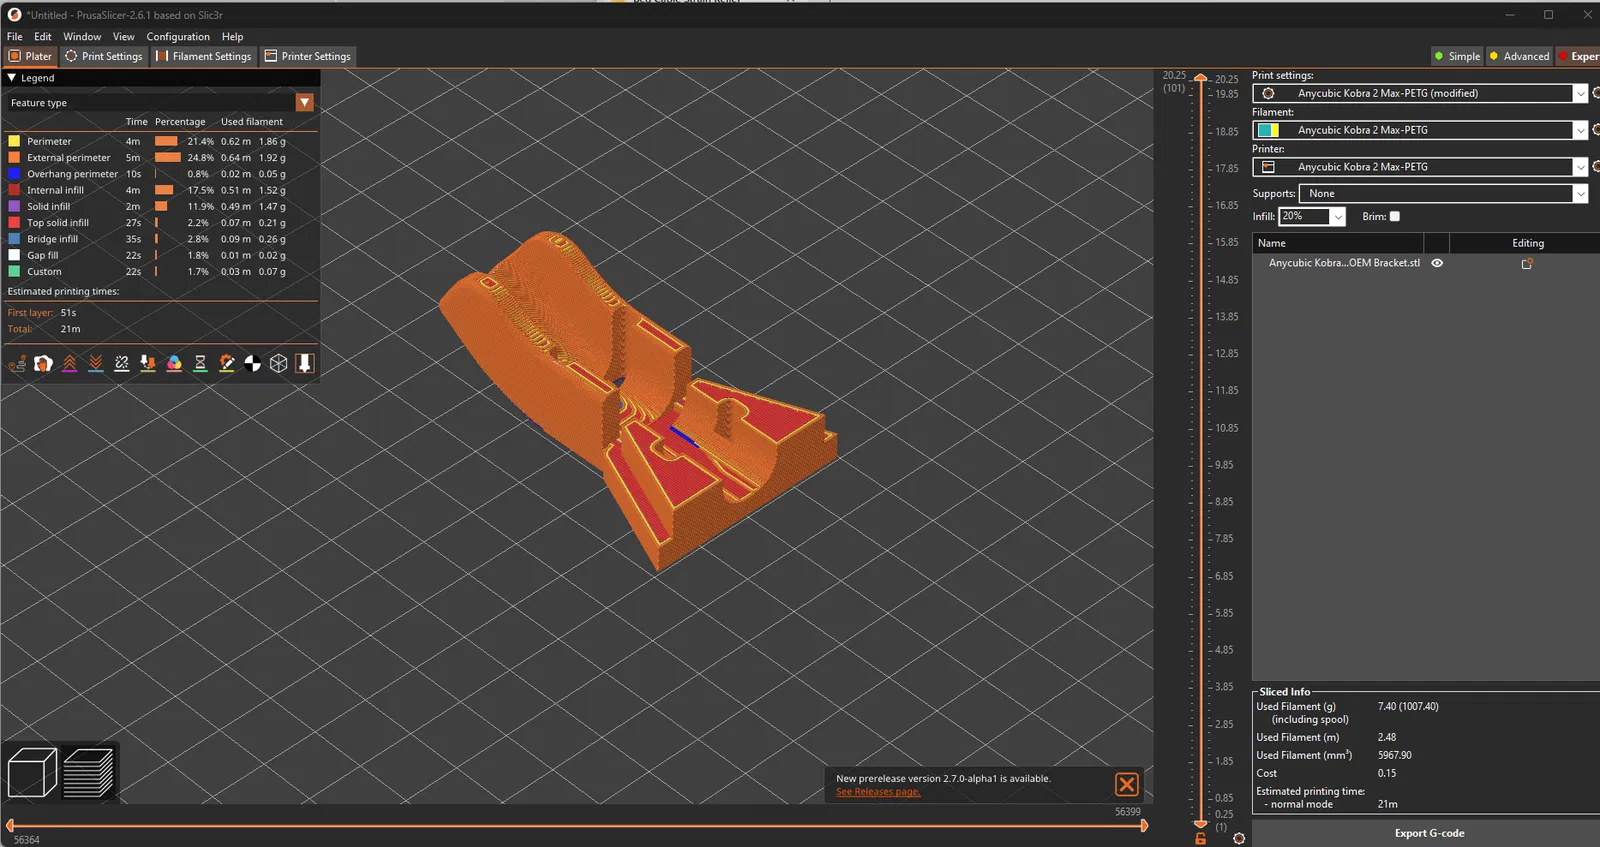1600x847 pixels.
Task: Open the Filament preset dropdown
Action: [x=1580, y=130]
